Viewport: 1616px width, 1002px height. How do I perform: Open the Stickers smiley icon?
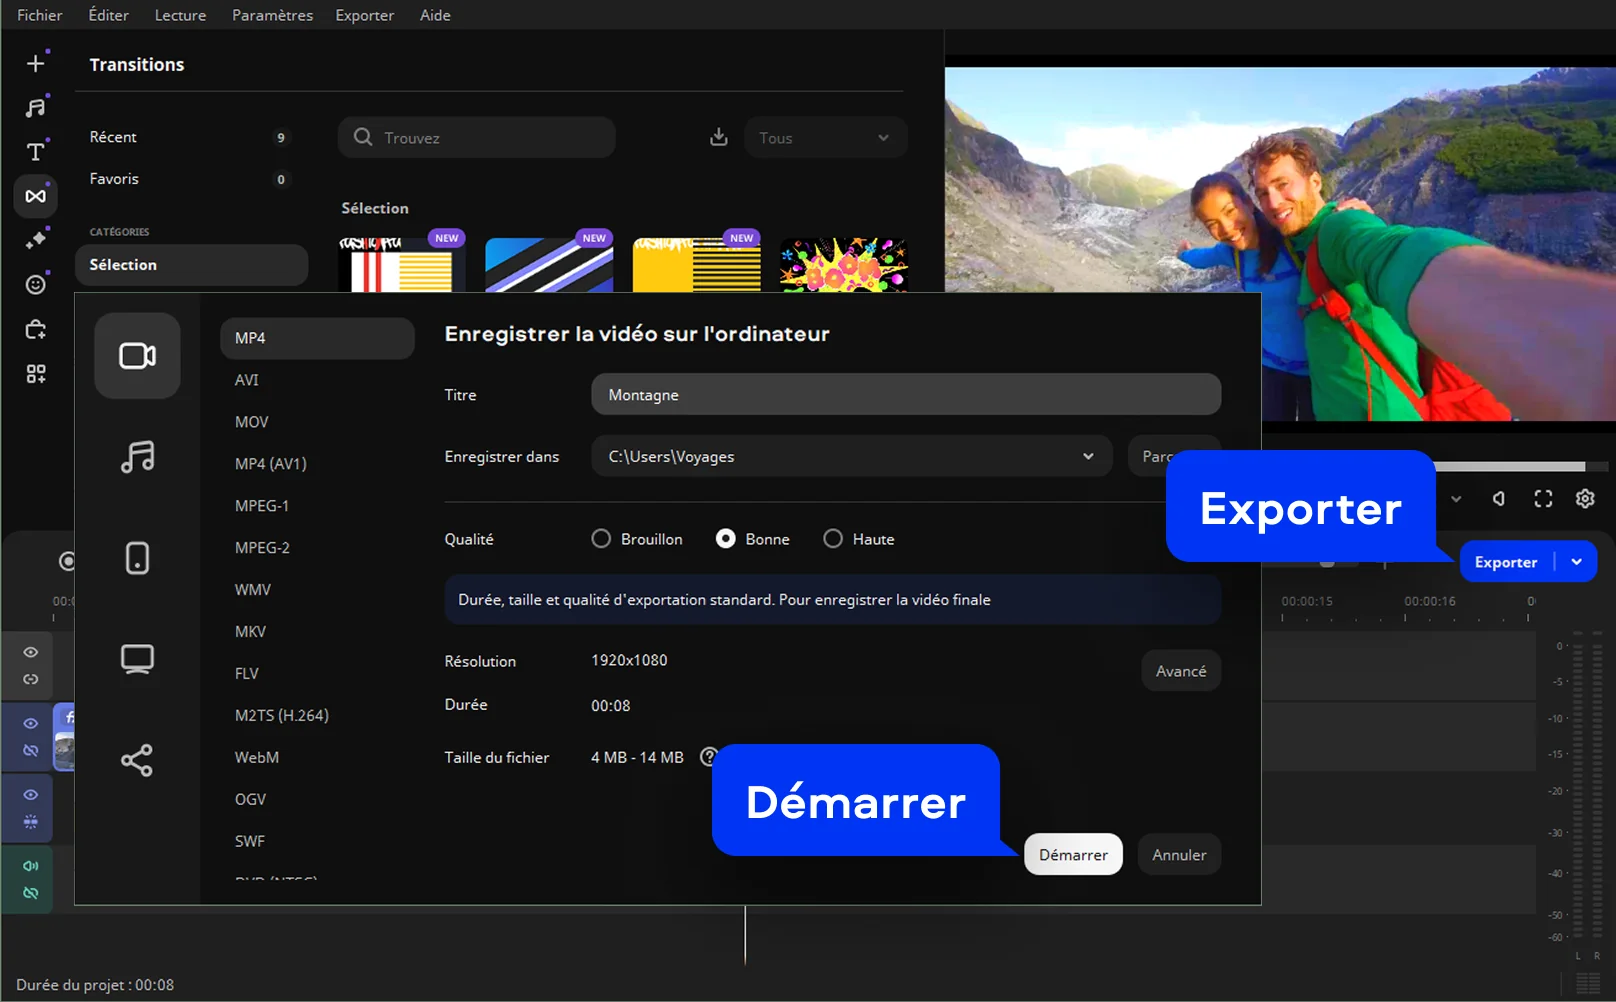pyautogui.click(x=36, y=285)
